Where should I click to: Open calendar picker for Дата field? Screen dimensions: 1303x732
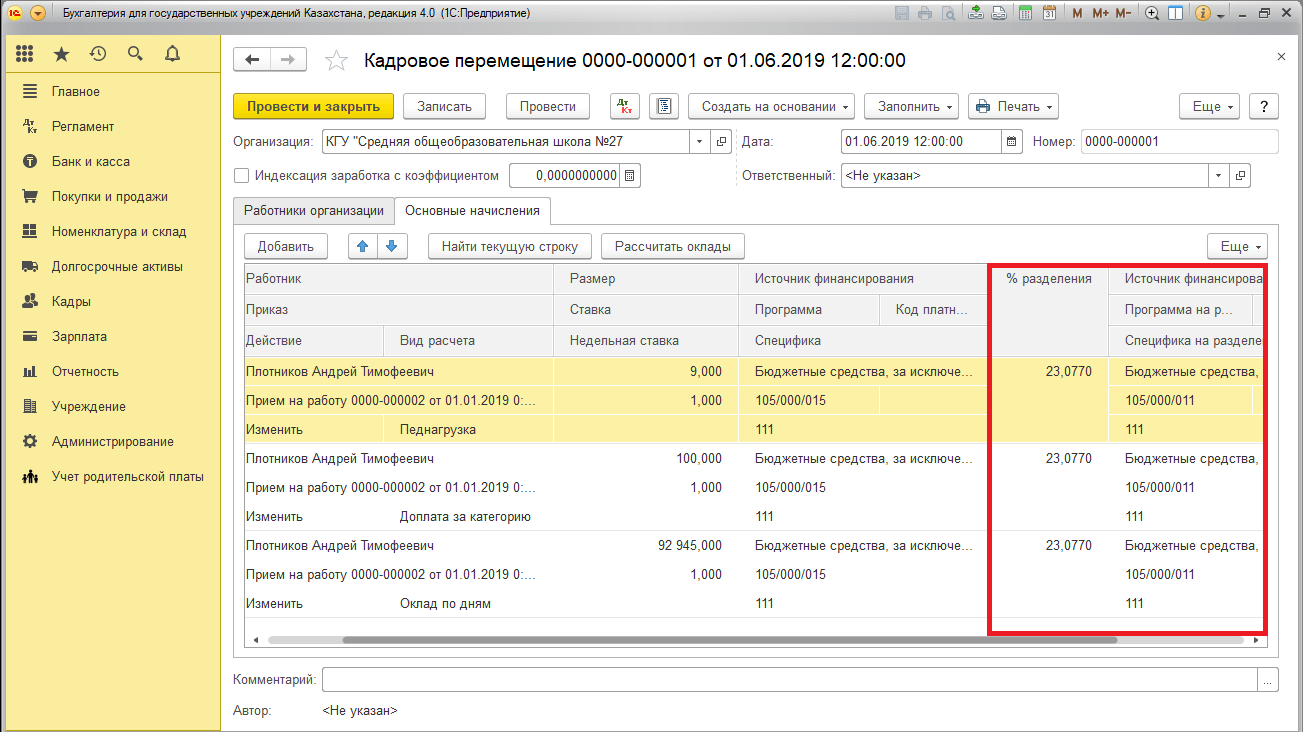[1012, 142]
